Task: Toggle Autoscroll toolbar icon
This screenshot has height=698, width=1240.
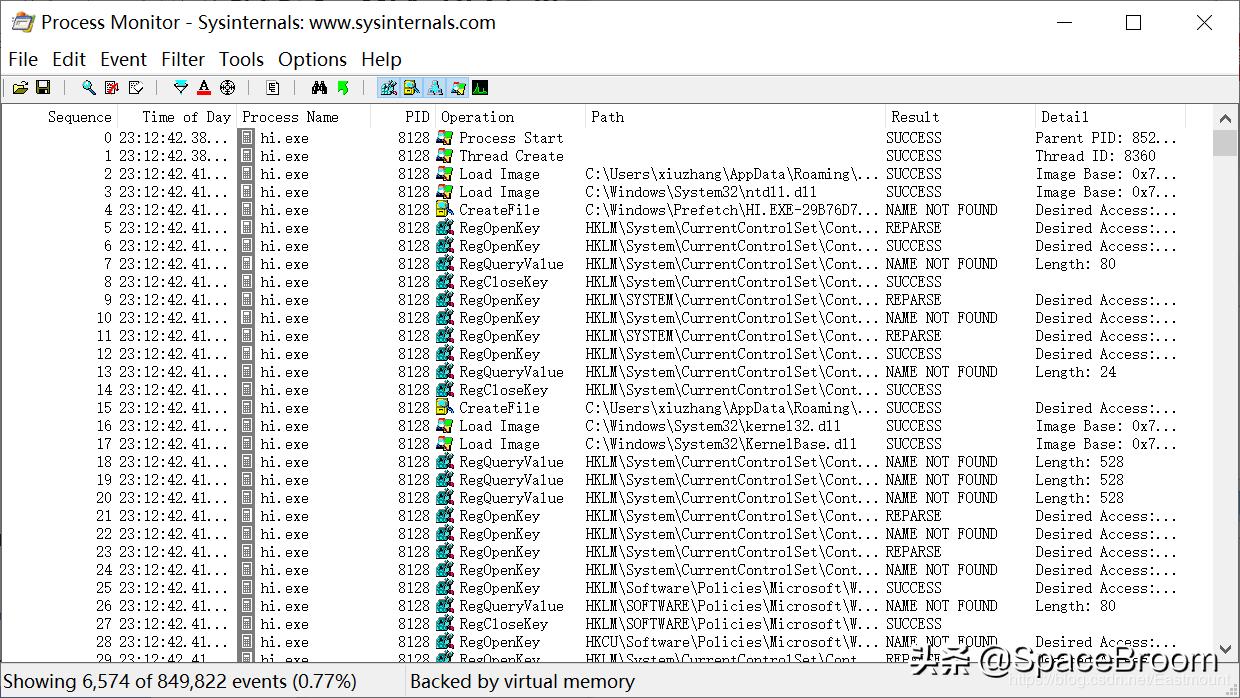Action: click(112, 88)
